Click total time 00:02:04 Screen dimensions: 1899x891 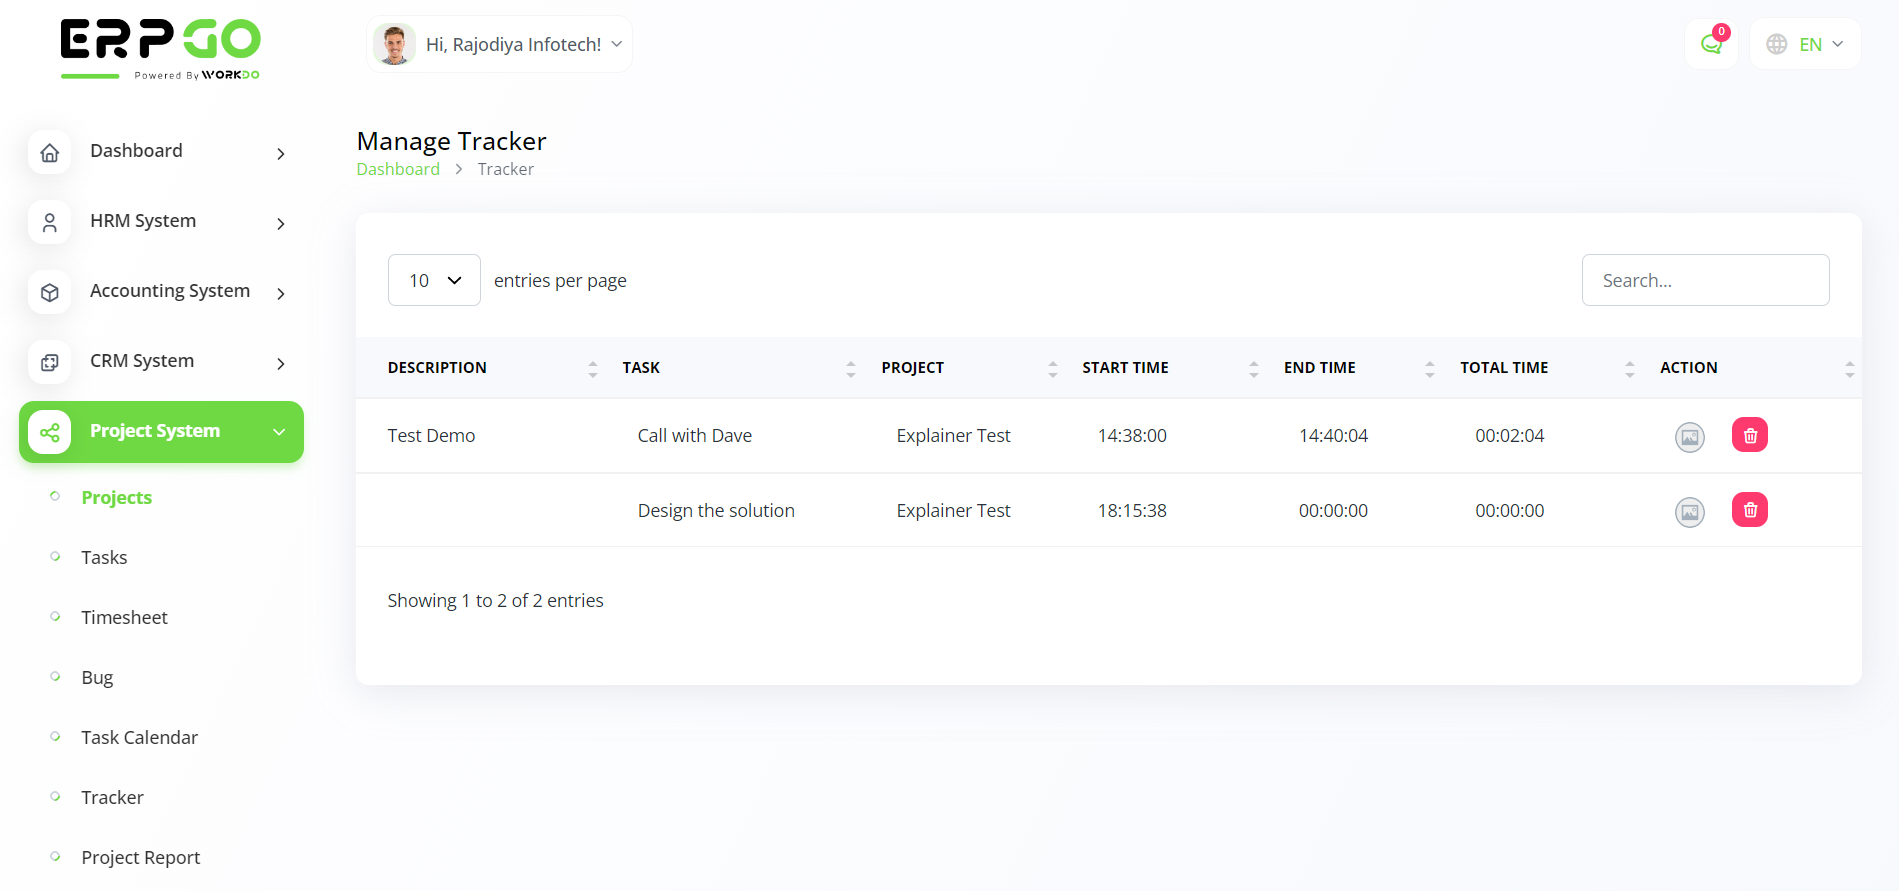(1509, 435)
